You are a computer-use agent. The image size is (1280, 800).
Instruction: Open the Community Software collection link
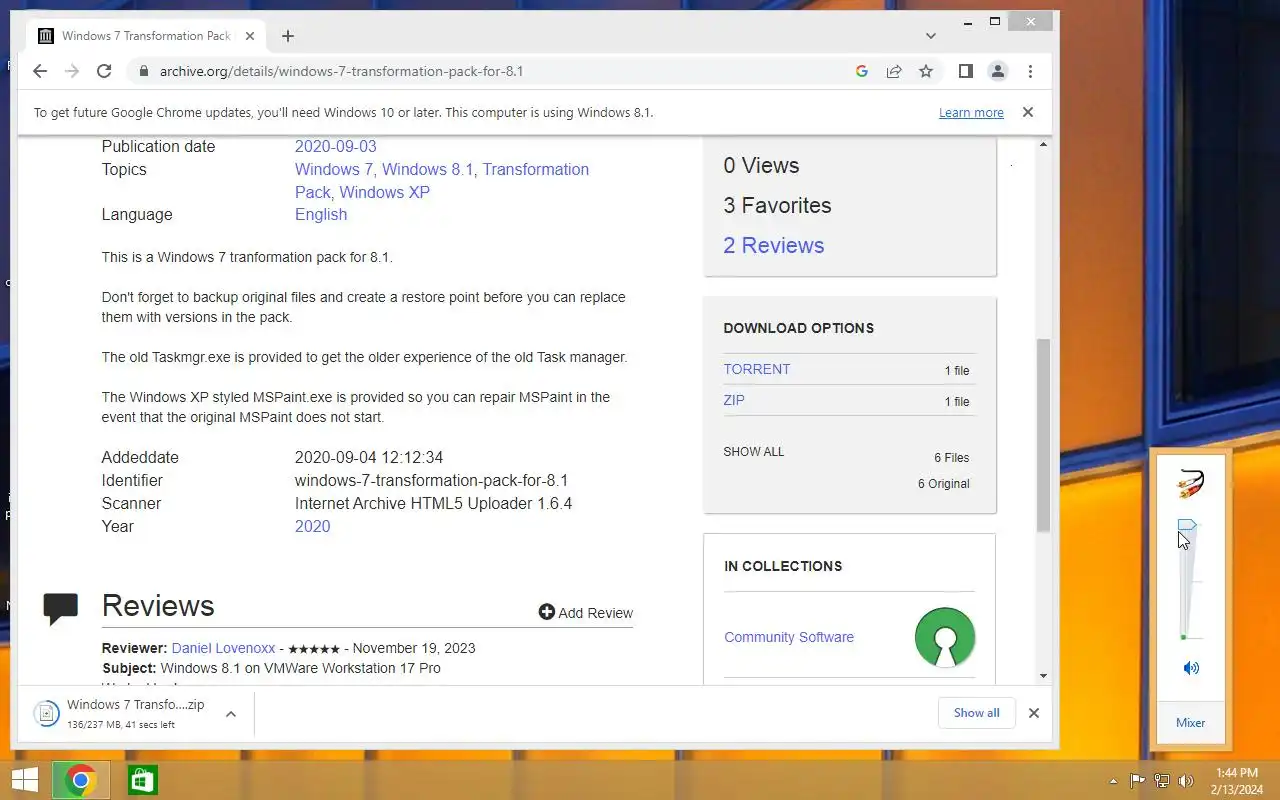click(x=789, y=637)
